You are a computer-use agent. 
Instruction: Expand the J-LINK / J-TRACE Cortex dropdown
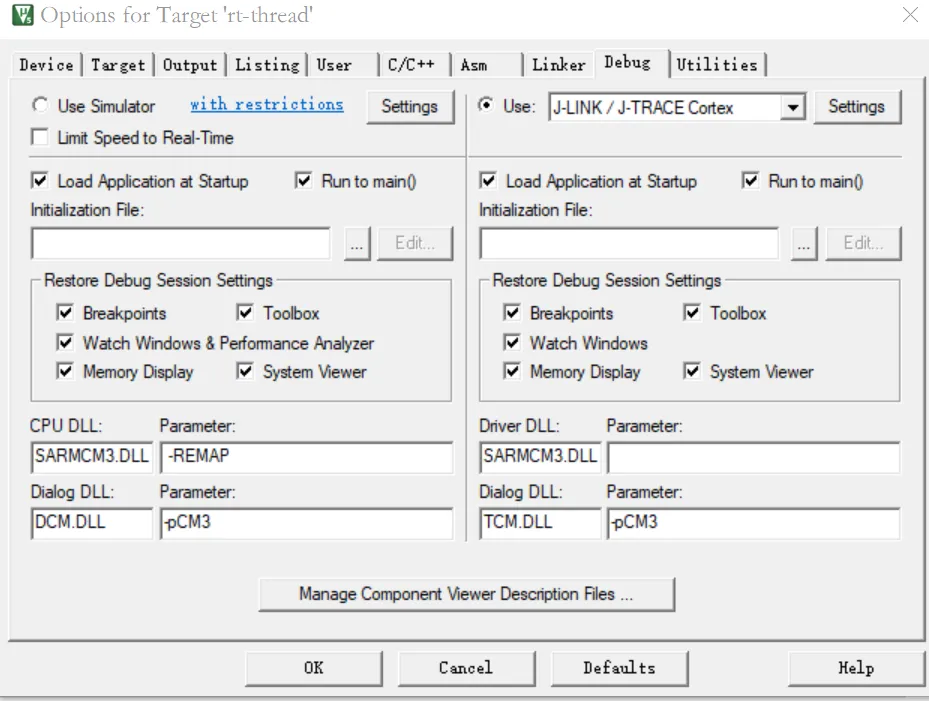(x=792, y=107)
